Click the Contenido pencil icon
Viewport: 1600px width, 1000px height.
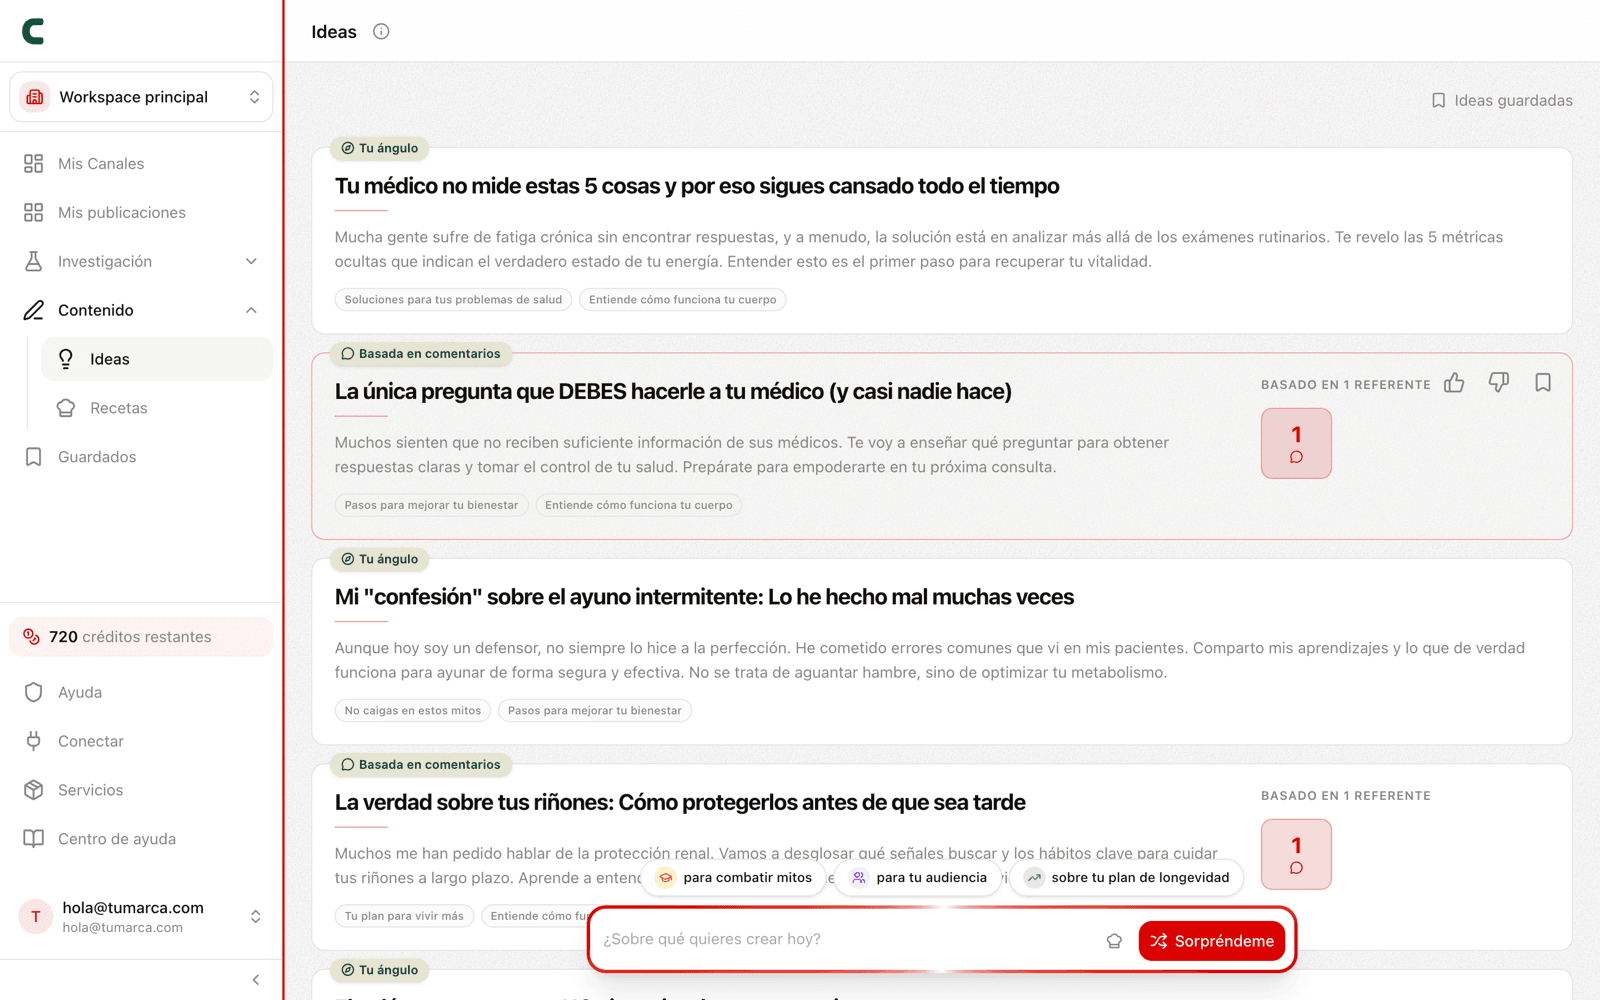pyautogui.click(x=34, y=310)
